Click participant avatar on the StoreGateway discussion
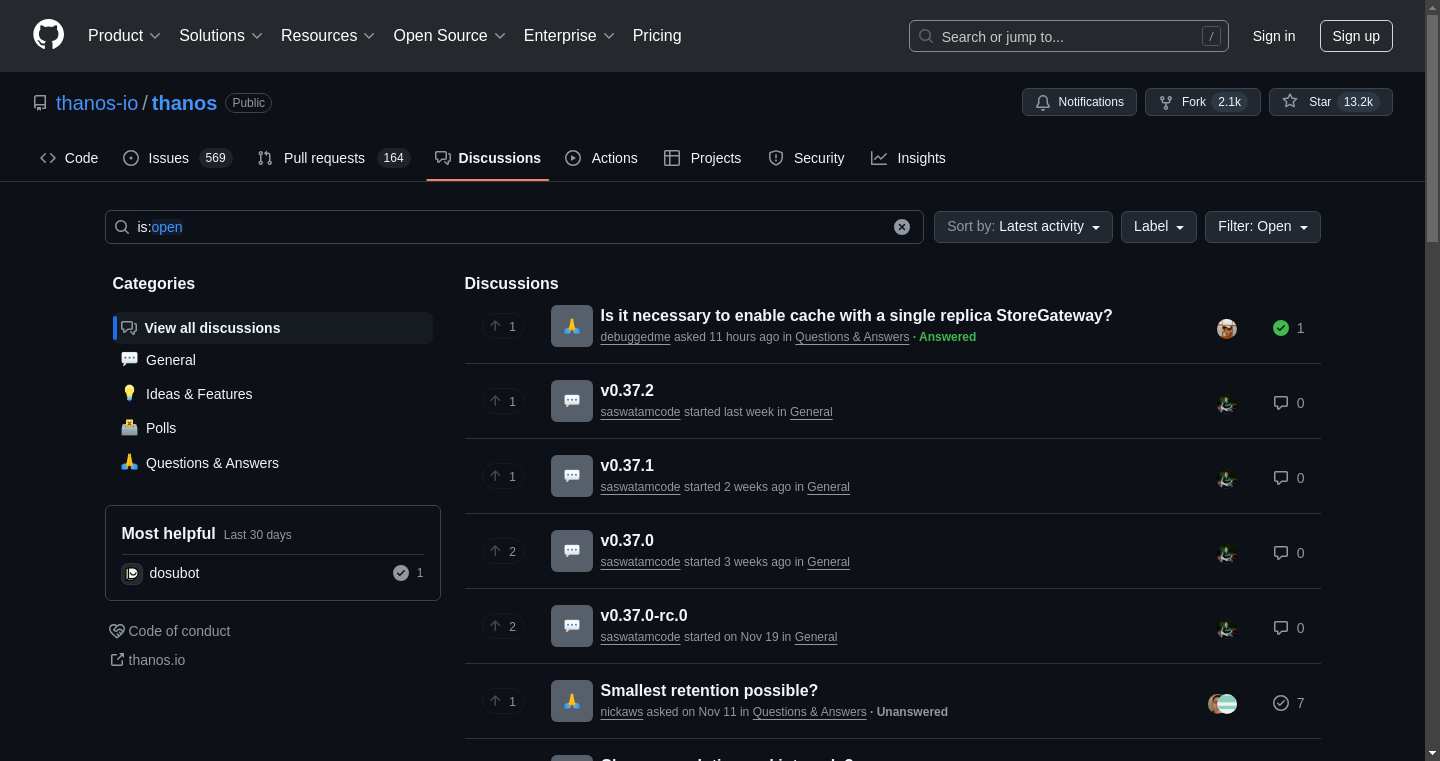Screen dimensions: 1440x761 1227,328
